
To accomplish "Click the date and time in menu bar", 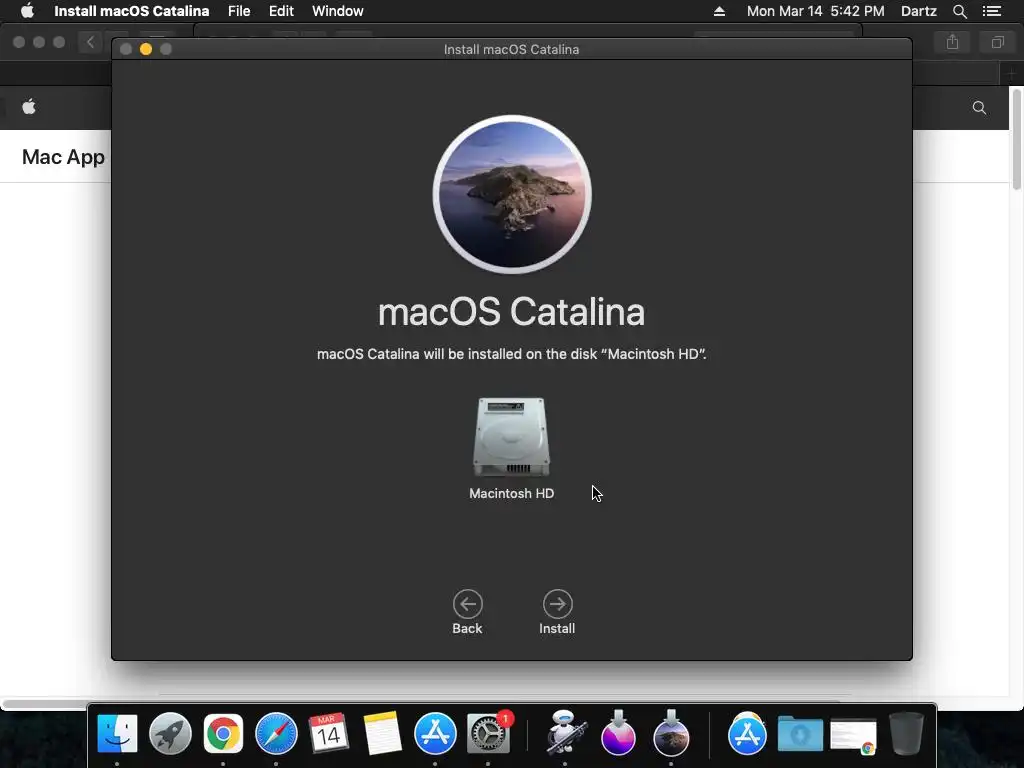I will (x=816, y=11).
